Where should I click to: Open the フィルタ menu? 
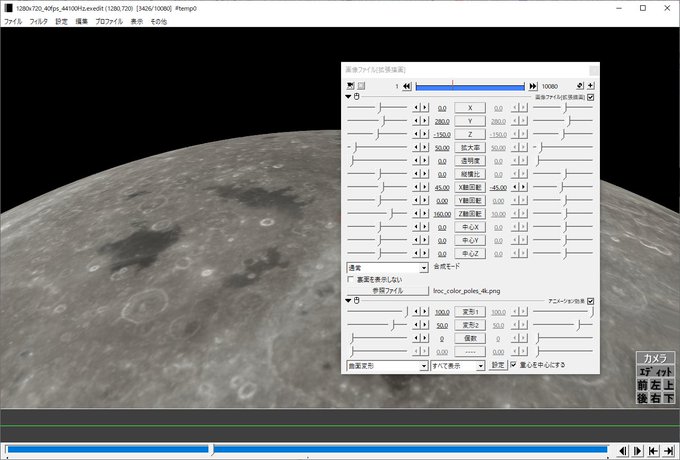point(39,21)
